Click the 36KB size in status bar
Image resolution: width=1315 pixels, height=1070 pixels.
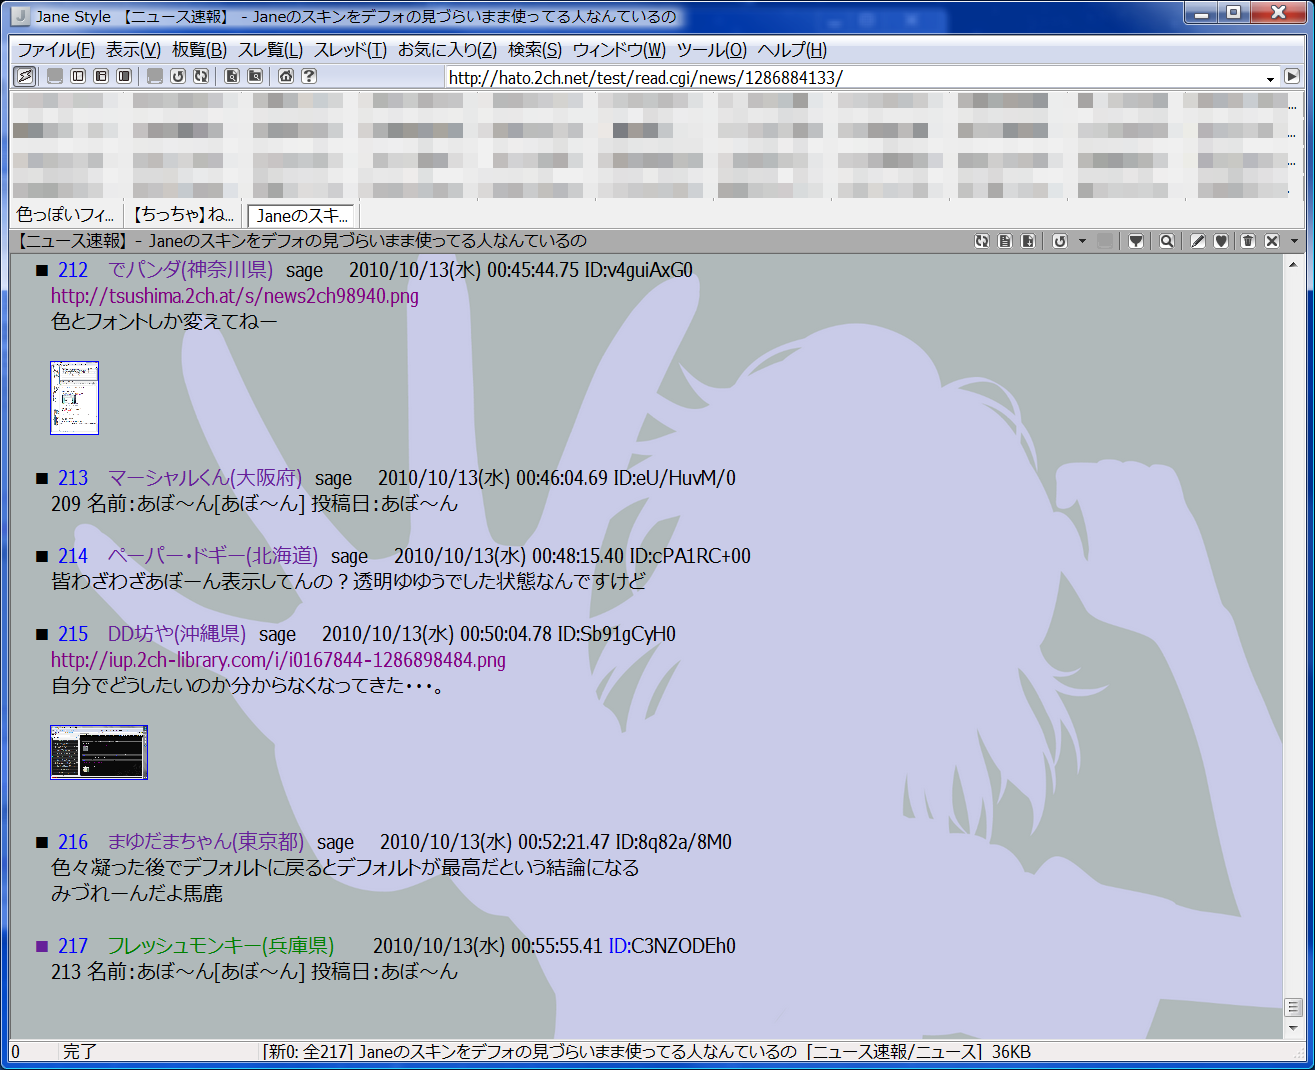pyautogui.click(x=1011, y=1051)
